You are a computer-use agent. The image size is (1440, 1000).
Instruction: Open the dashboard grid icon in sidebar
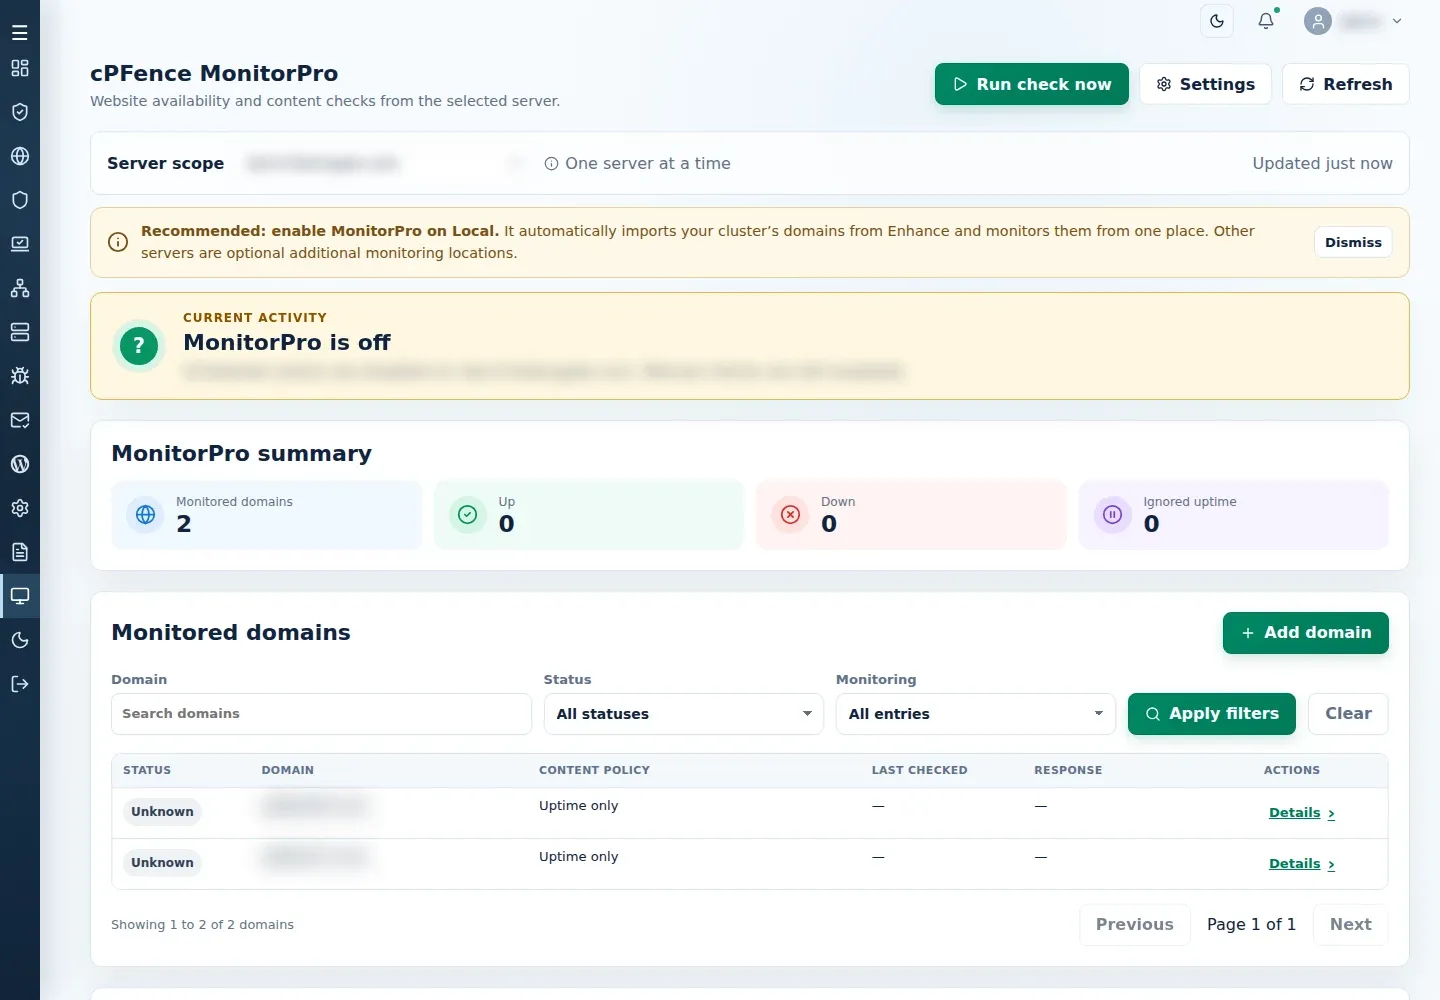20,68
